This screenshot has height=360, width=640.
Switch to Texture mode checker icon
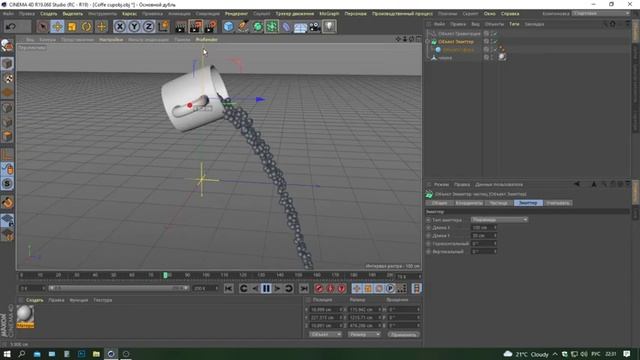7,78
